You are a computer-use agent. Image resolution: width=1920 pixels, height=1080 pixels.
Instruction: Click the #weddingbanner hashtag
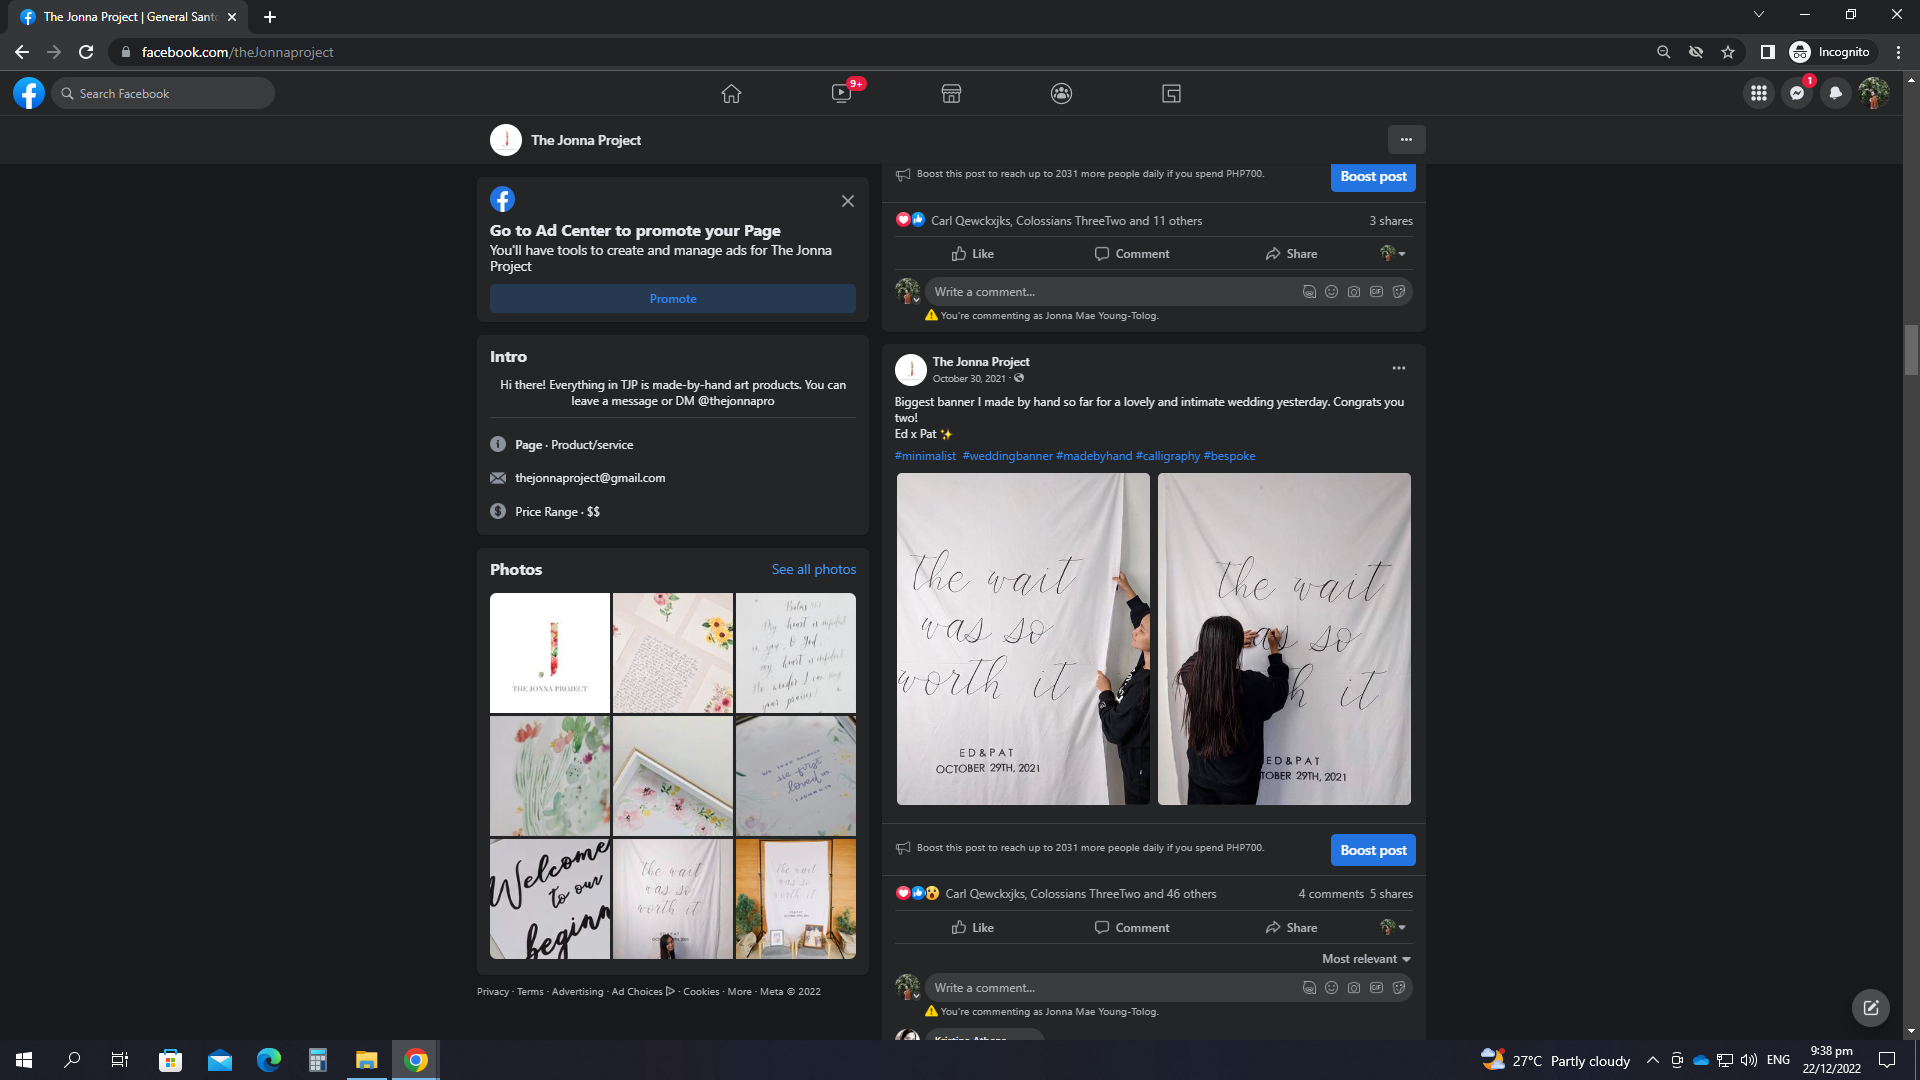(x=1007, y=456)
